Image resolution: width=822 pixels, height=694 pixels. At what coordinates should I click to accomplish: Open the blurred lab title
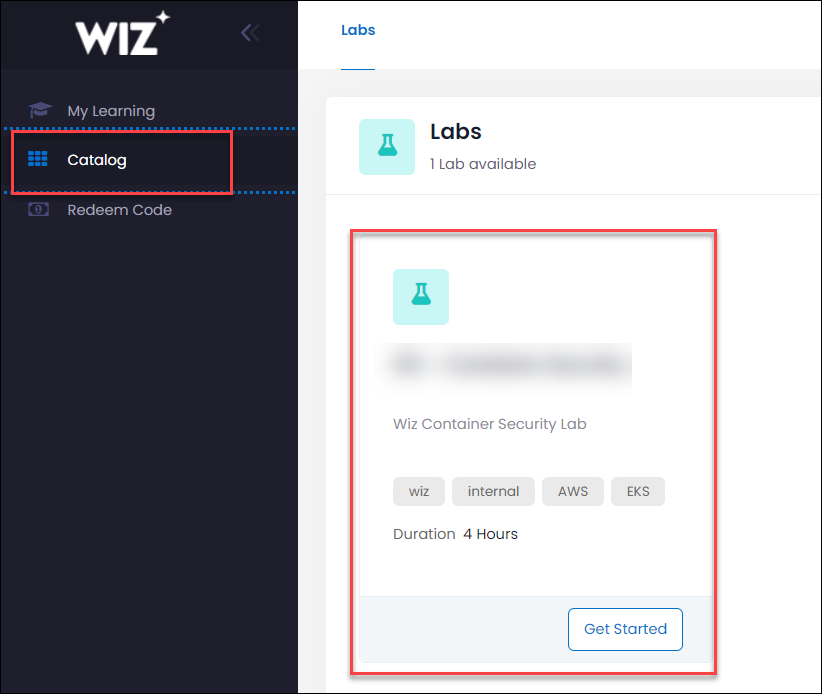(507, 365)
